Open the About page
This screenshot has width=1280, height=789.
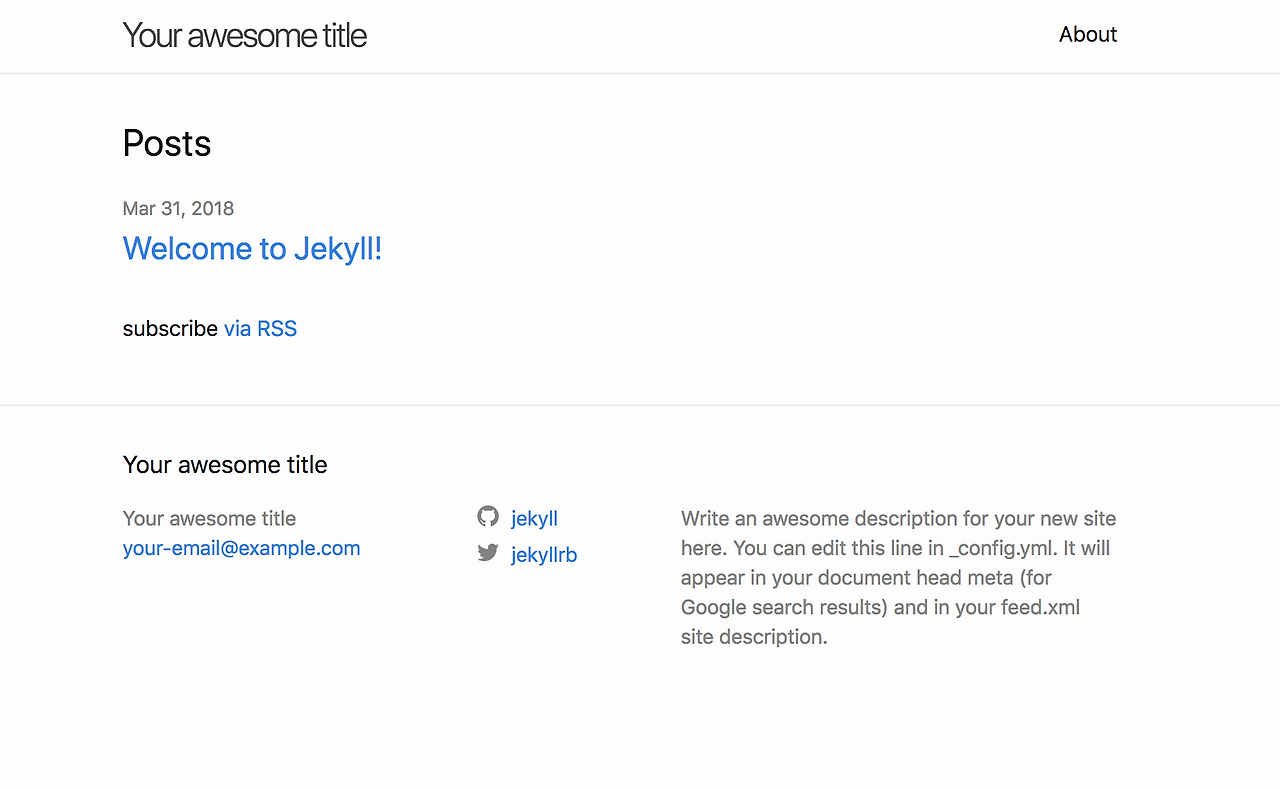pyautogui.click(x=1087, y=35)
